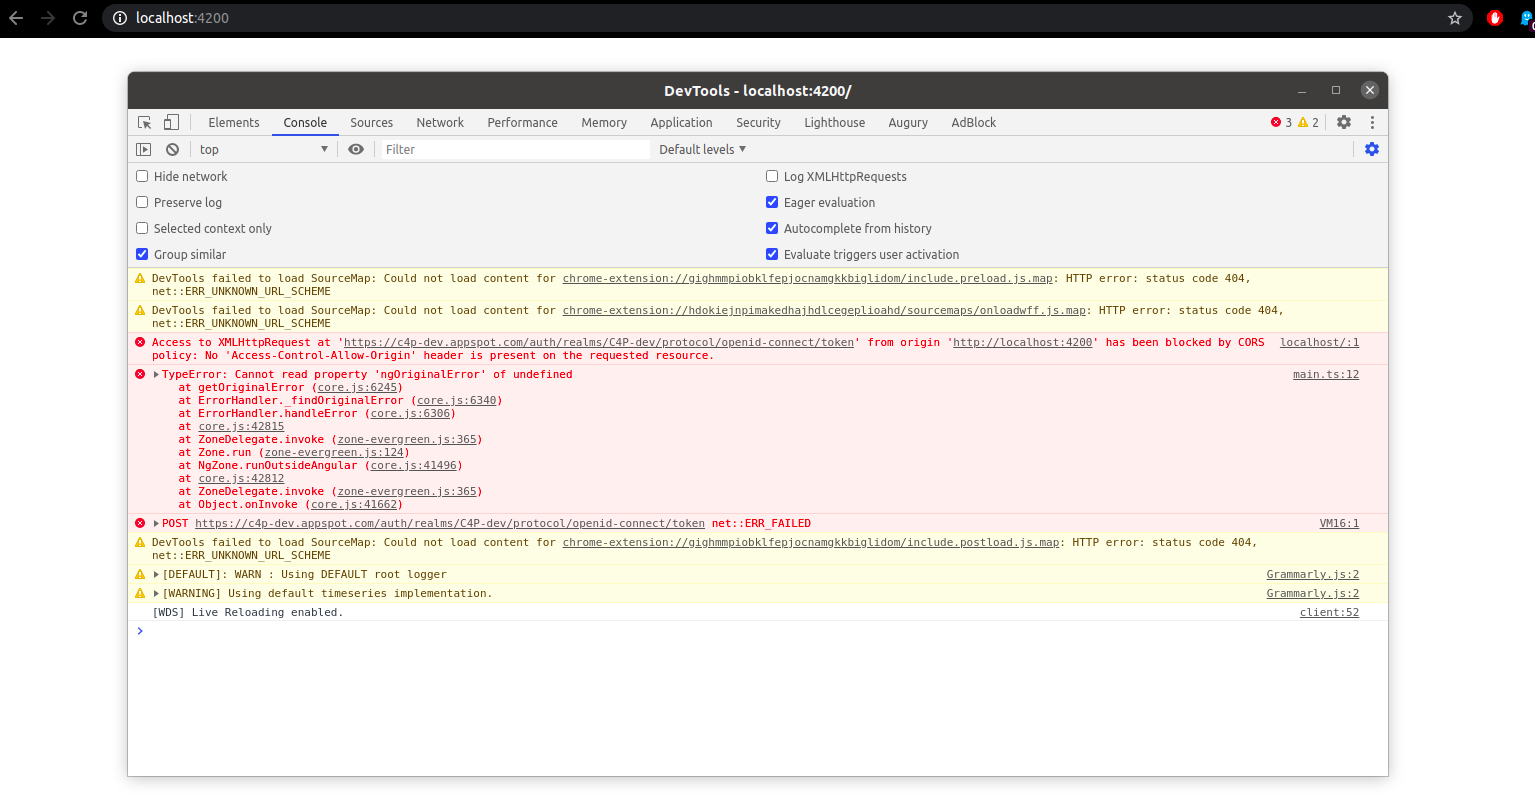Image resolution: width=1535 pixels, height=809 pixels.
Task: Open the client:52 source link
Action: pyautogui.click(x=1329, y=613)
